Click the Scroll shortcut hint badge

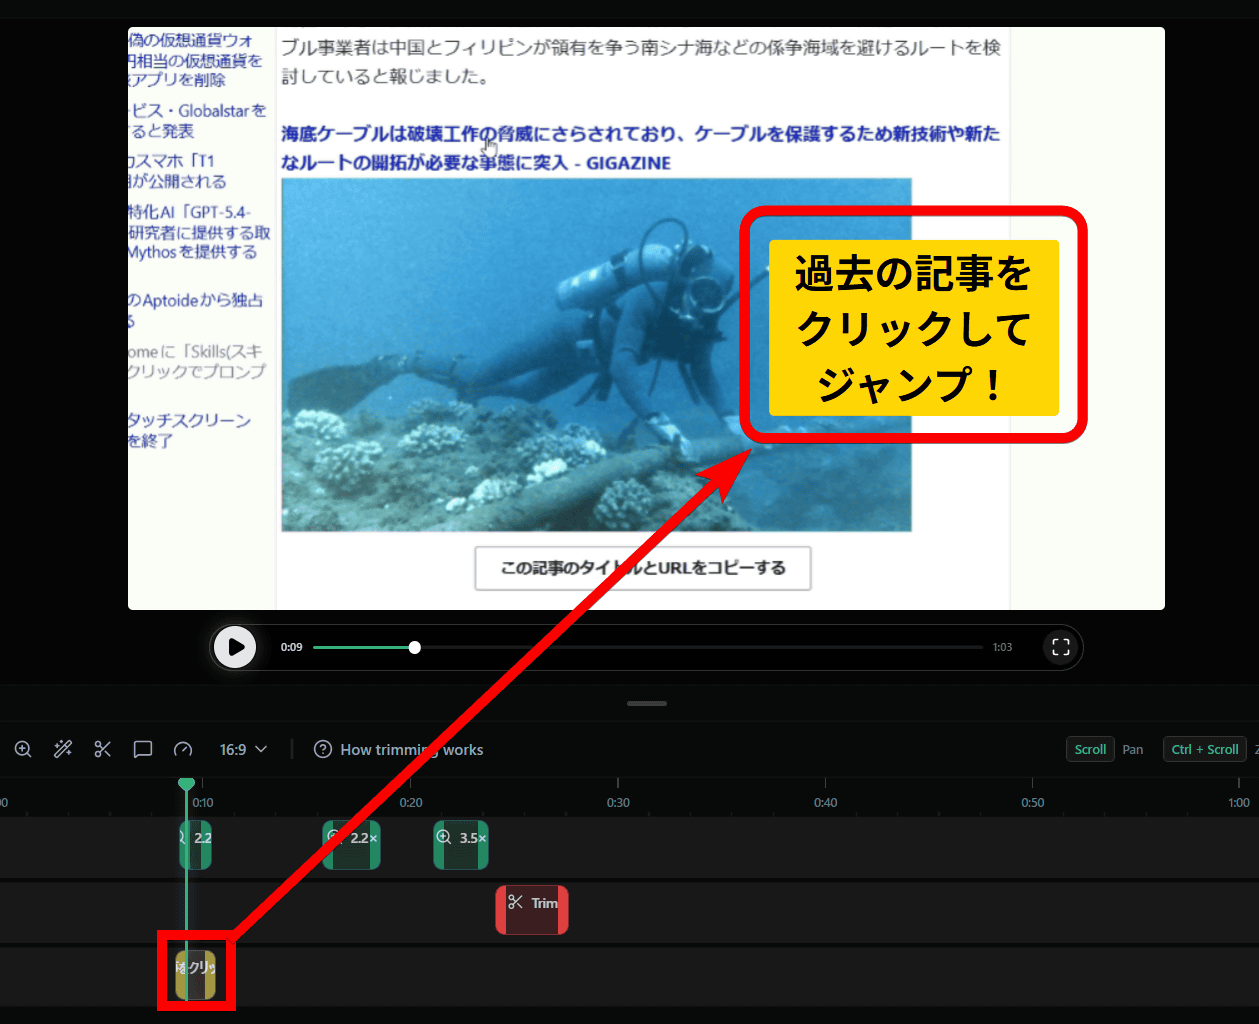coord(1090,749)
